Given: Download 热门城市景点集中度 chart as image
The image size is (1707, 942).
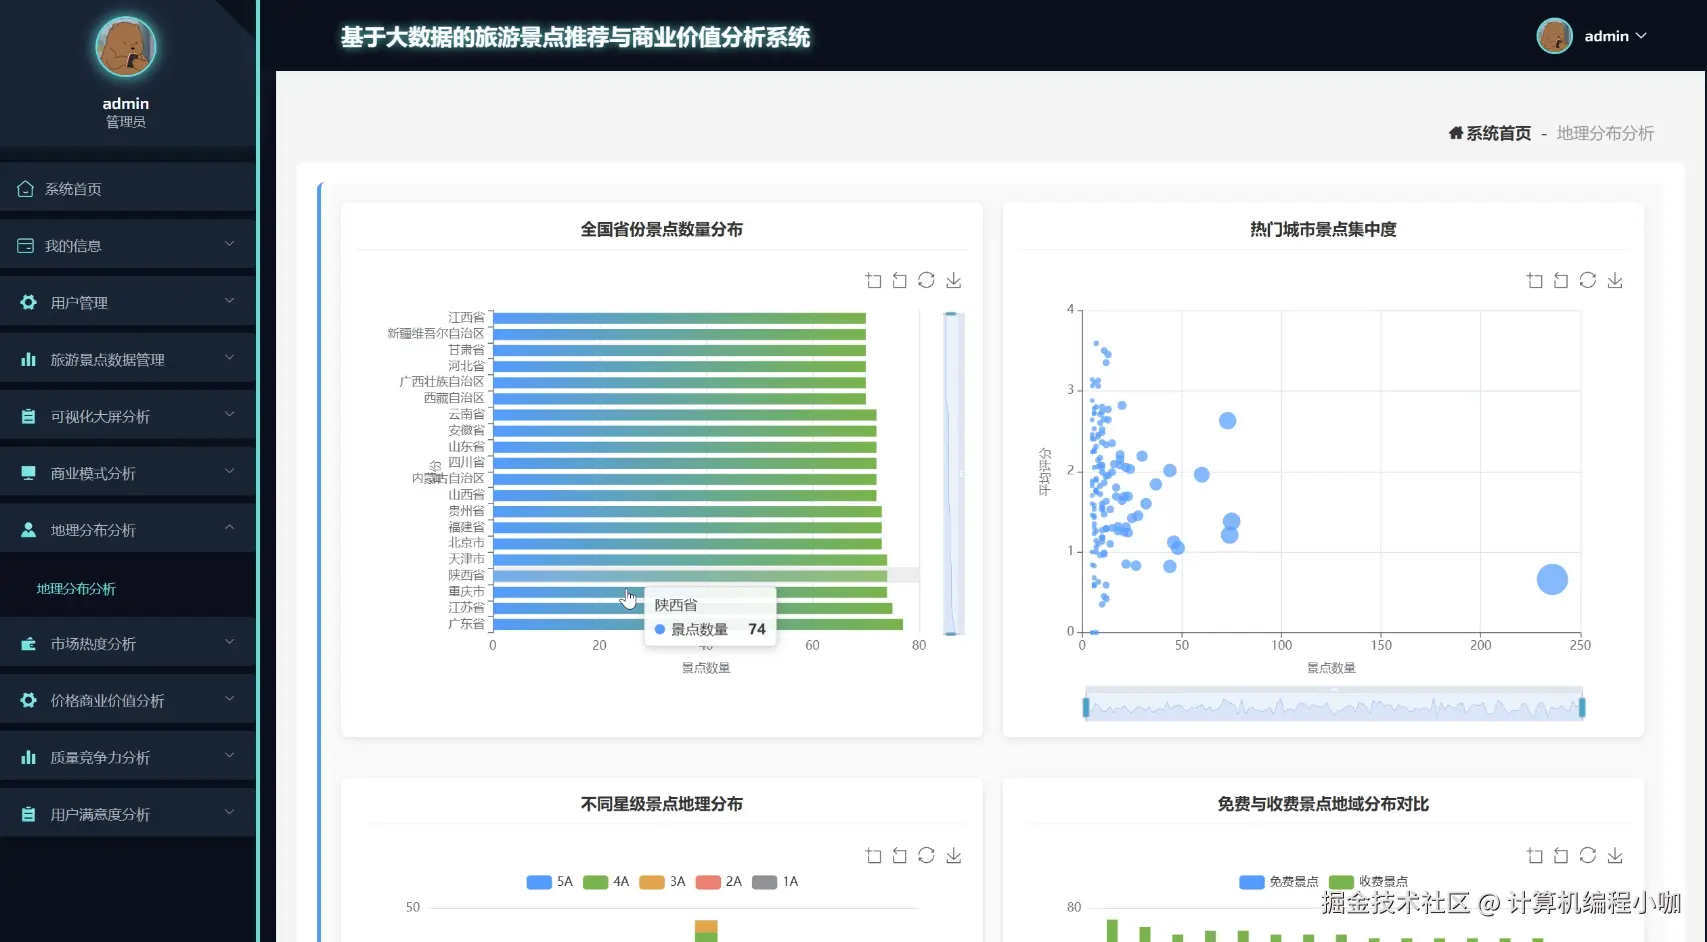Looking at the screenshot, I should pos(1614,280).
